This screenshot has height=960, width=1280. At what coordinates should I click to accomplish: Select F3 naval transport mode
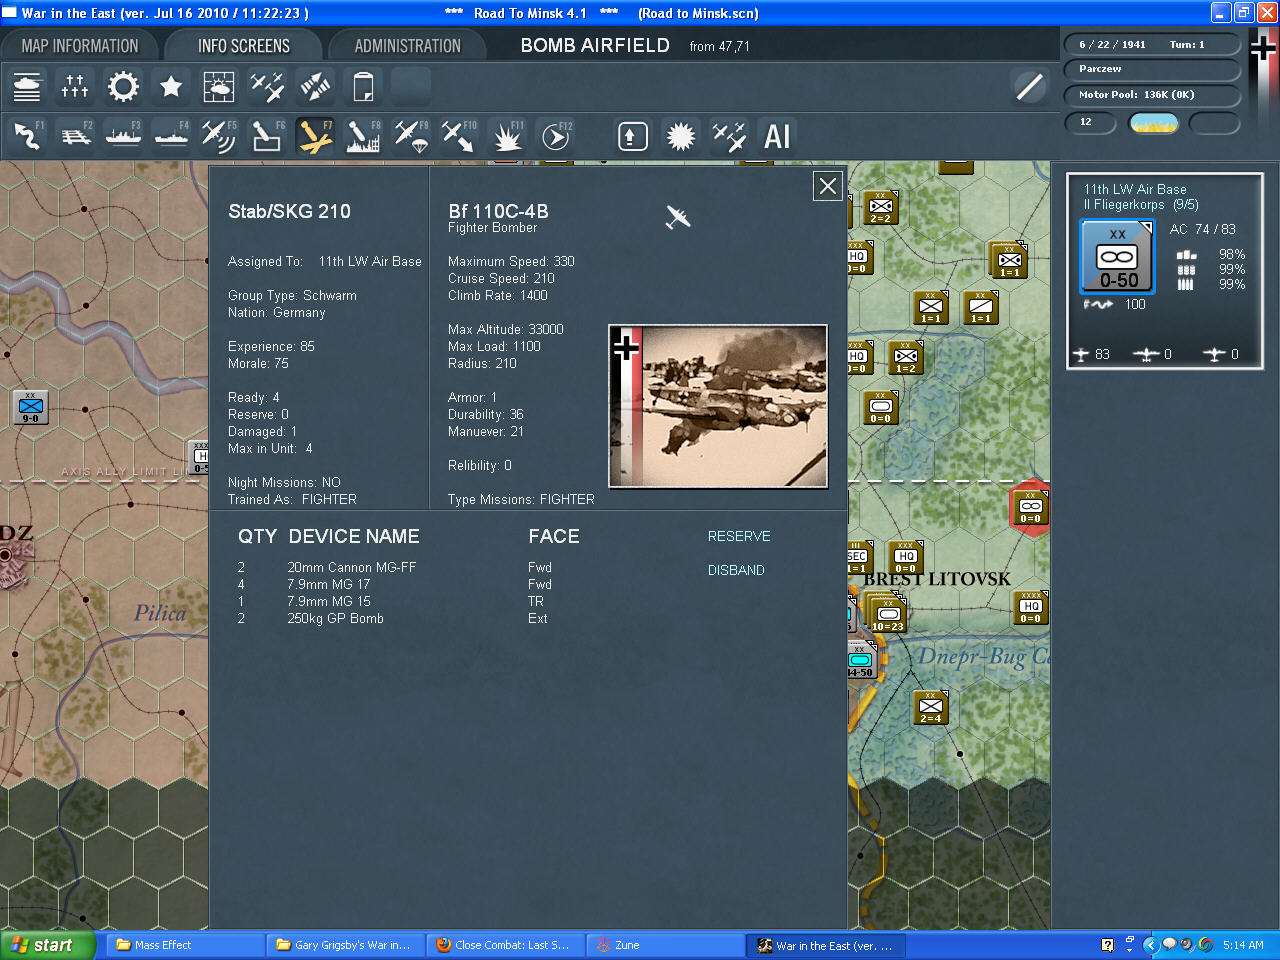click(123, 136)
